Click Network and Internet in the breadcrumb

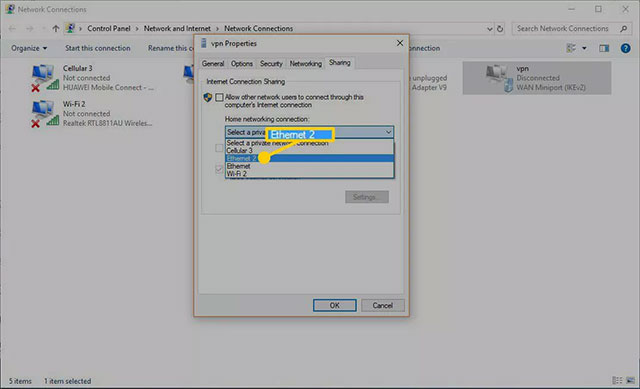[177, 29]
